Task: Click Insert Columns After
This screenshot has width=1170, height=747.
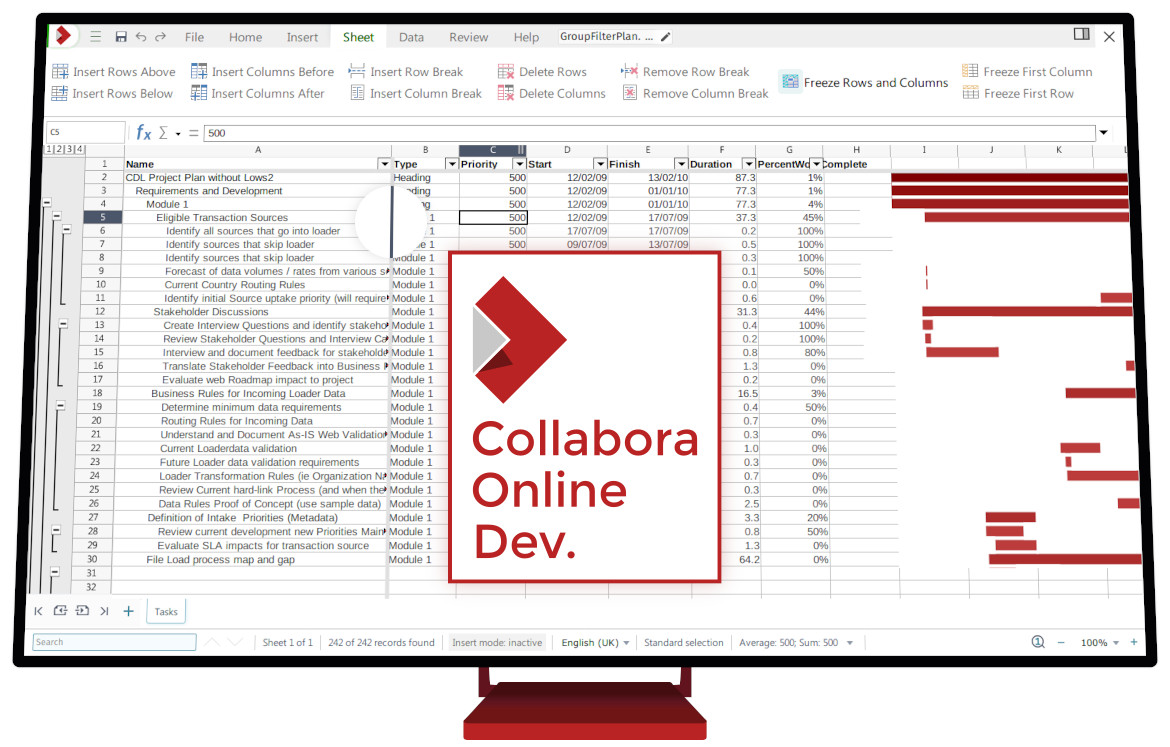Action: (x=258, y=93)
